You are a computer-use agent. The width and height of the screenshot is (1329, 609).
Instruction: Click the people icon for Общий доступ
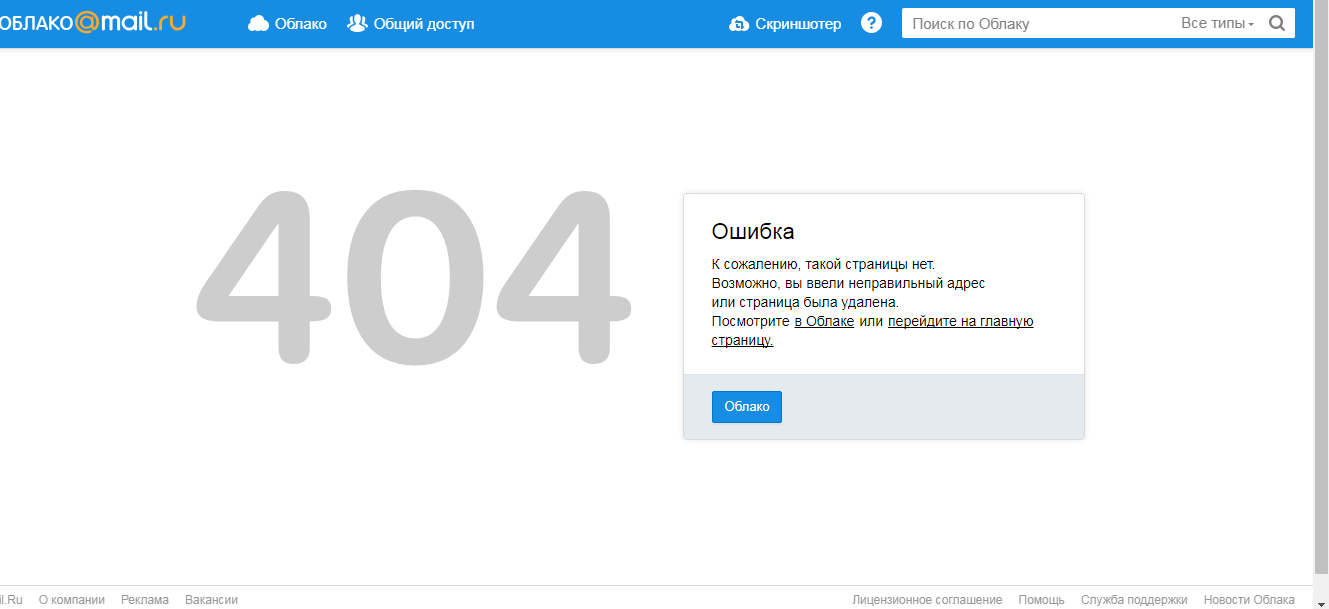[x=357, y=23]
